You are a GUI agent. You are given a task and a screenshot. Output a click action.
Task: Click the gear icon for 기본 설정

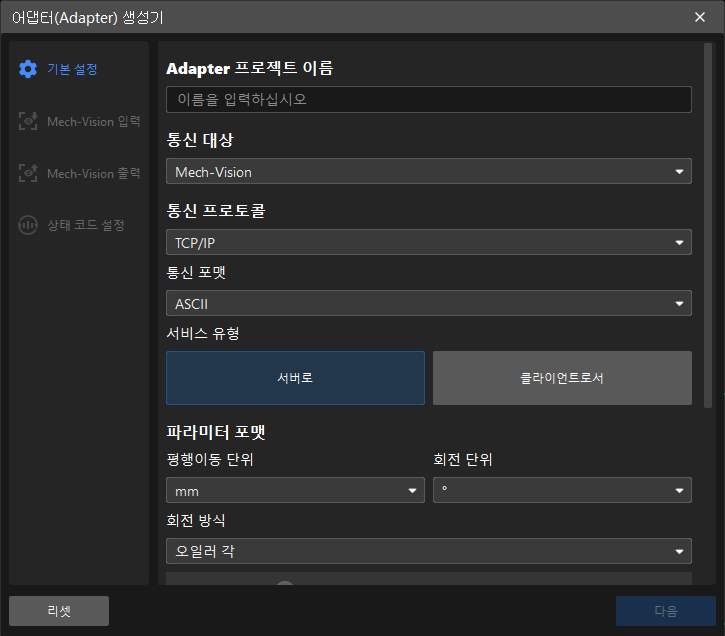click(x=28, y=69)
